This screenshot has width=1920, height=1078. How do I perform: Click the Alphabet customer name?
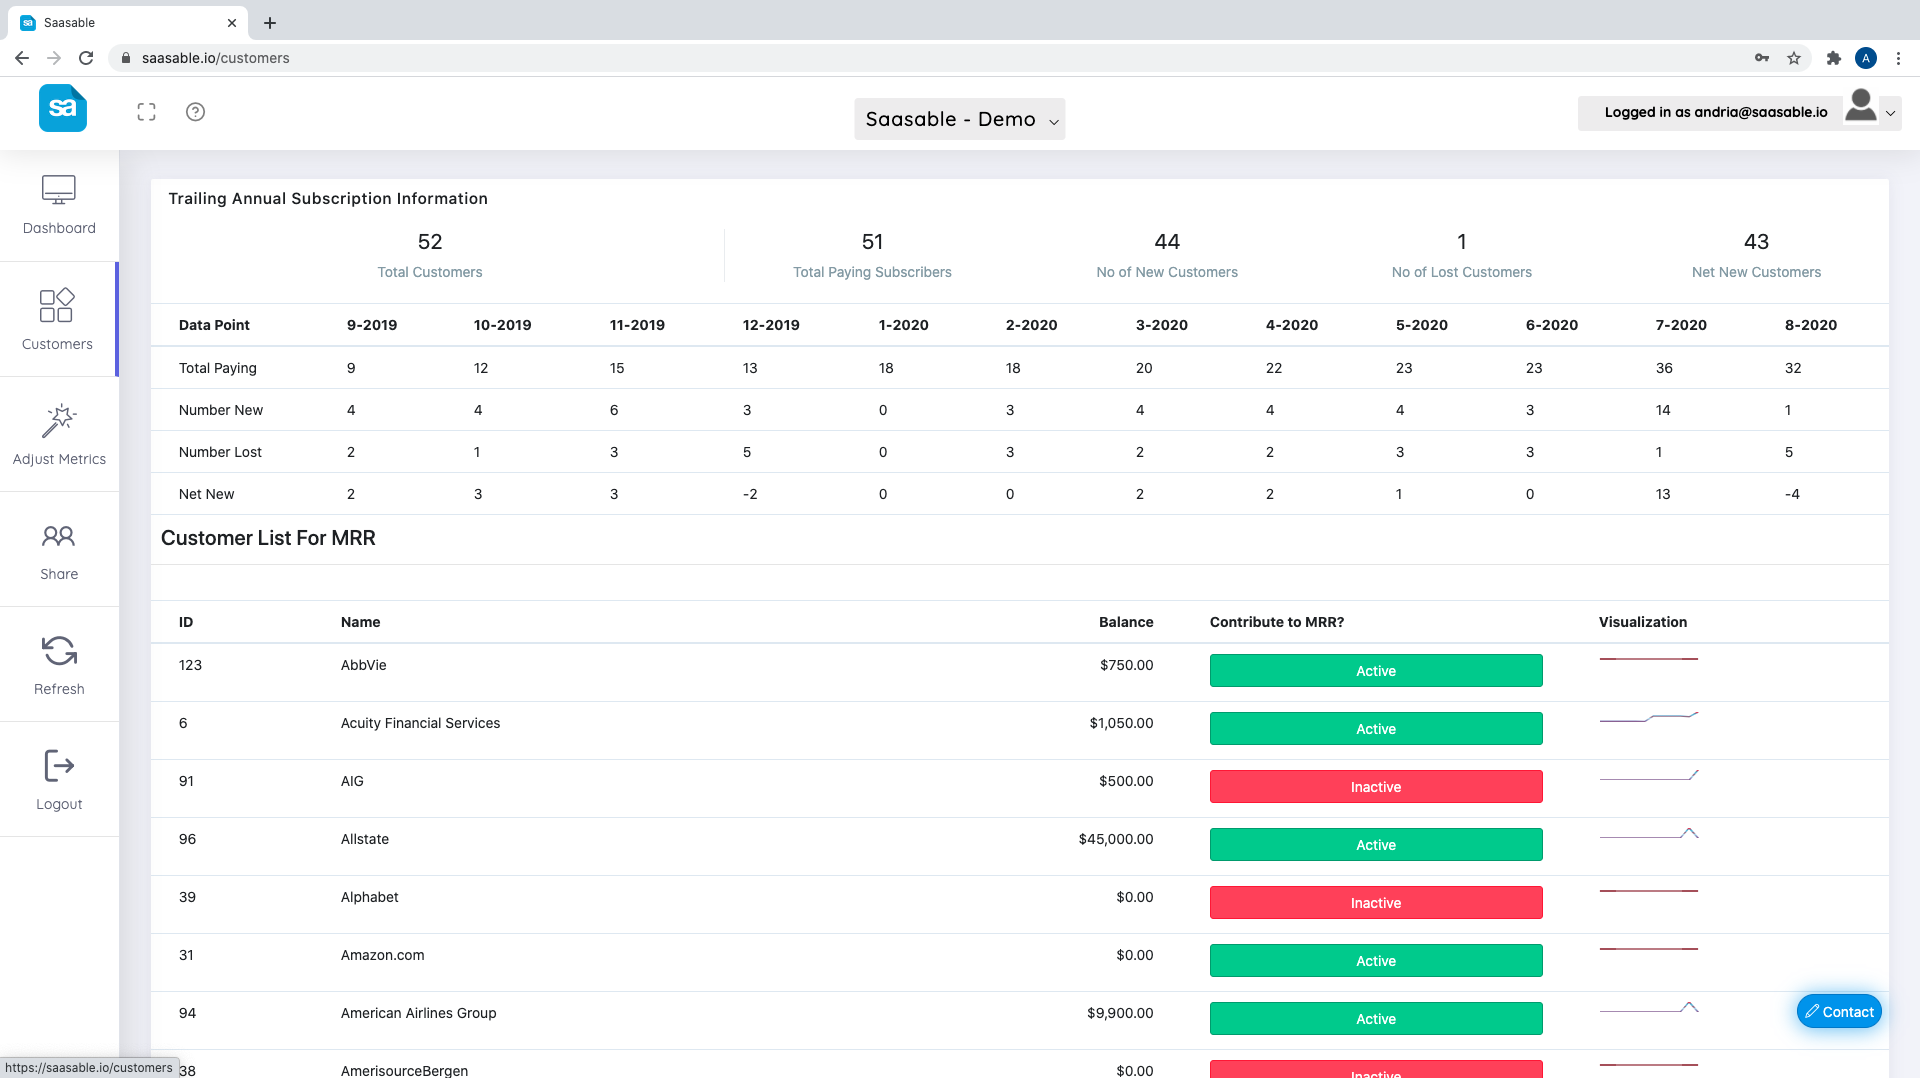(x=369, y=897)
